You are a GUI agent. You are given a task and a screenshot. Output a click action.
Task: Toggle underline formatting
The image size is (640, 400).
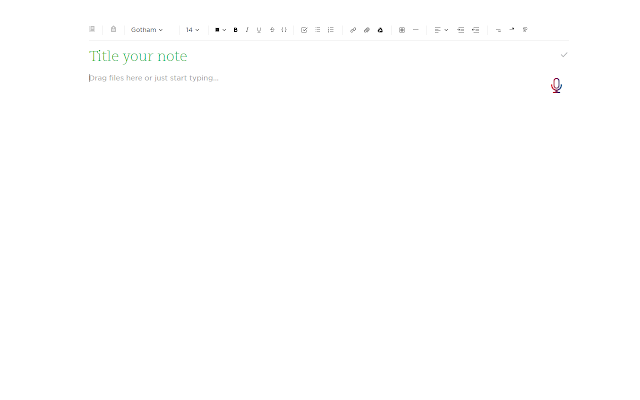pos(259,30)
